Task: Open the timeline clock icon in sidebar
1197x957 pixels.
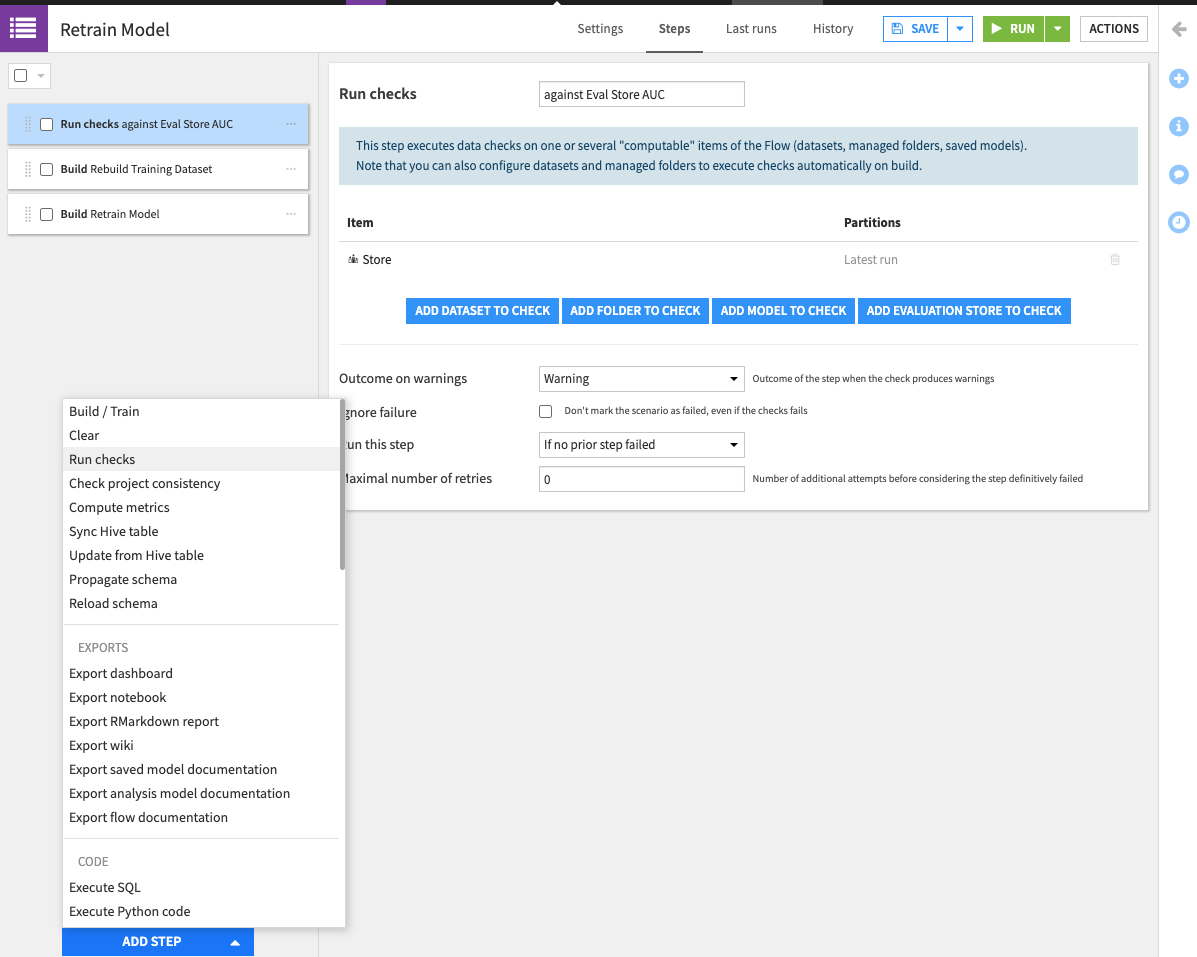Action: pyautogui.click(x=1179, y=222)
